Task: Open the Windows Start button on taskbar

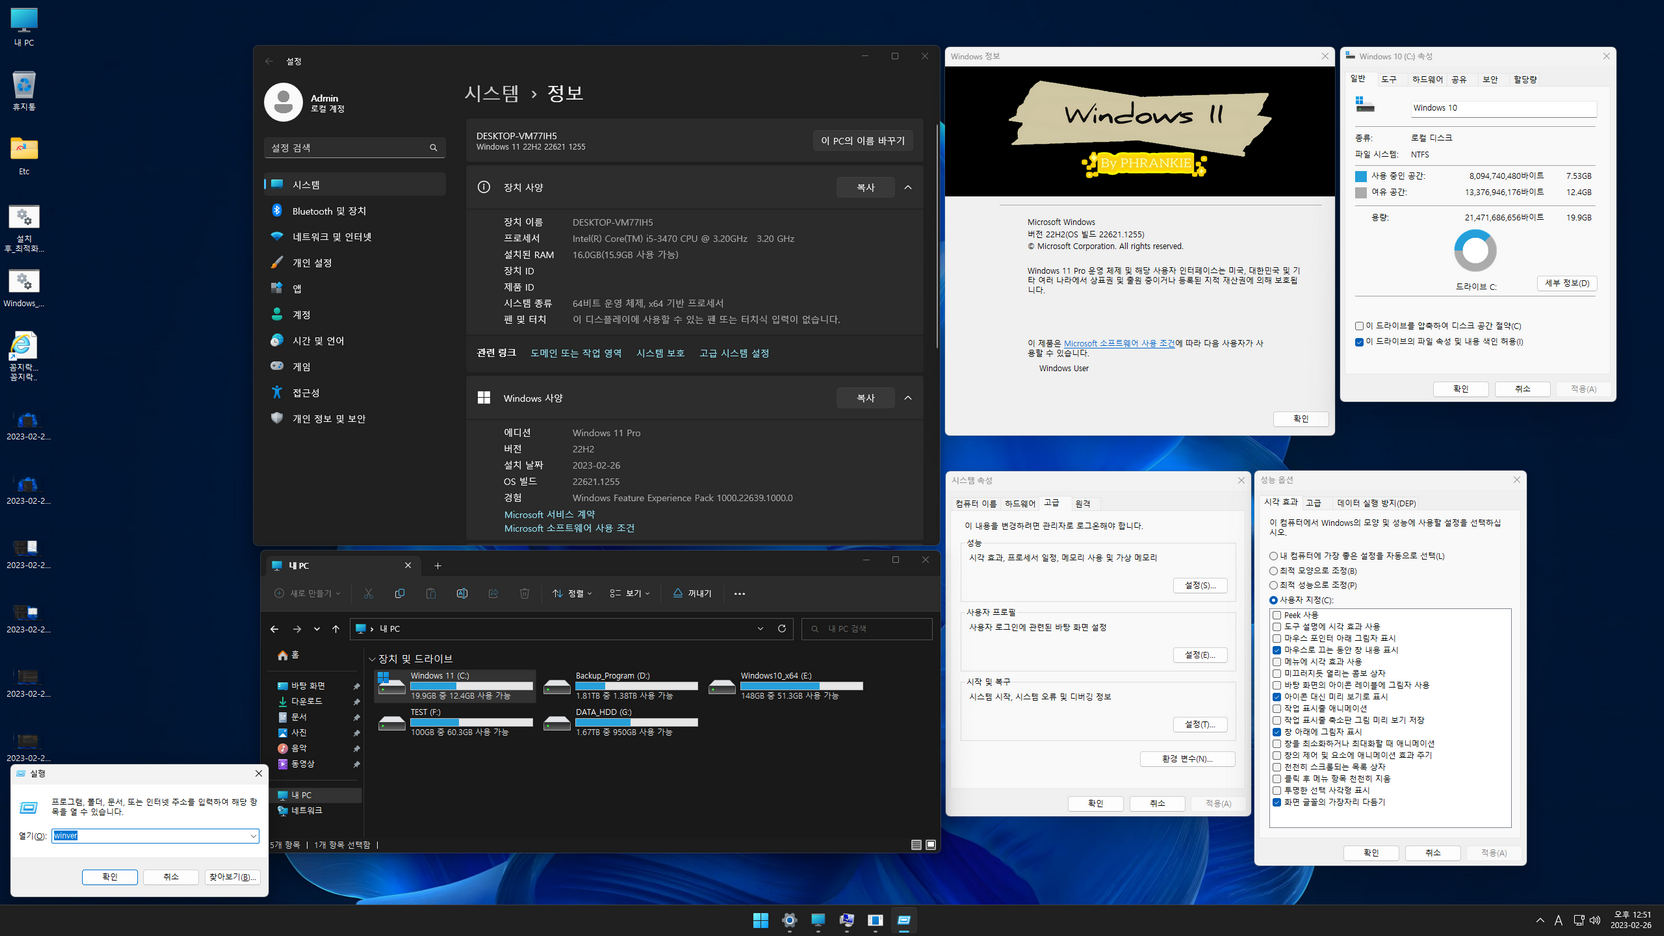Action: [761, 920]
